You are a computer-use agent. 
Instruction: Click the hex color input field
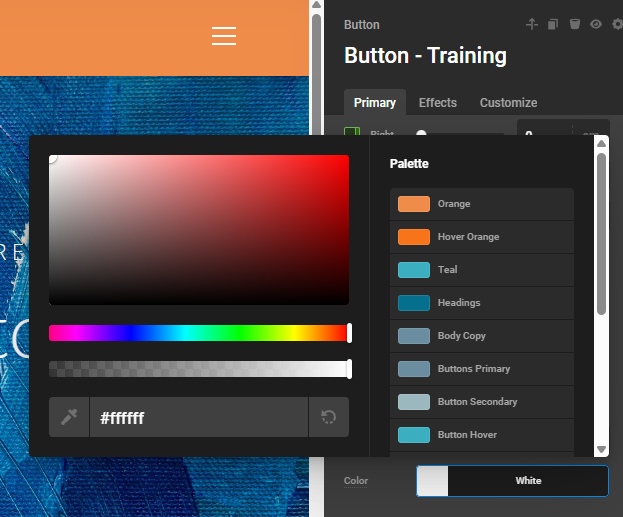click(198, 417)
